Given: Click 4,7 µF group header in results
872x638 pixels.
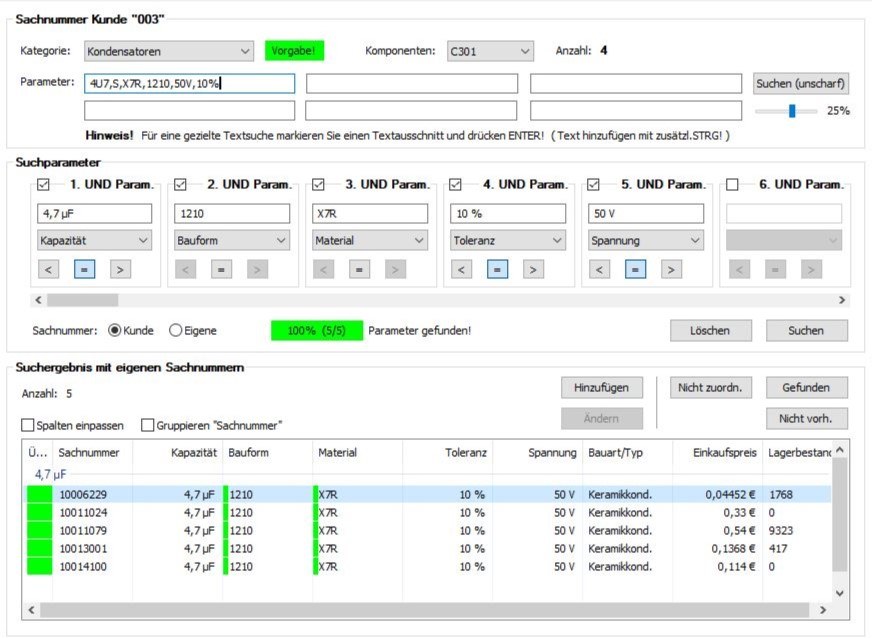Looking at the screenshot, I should 51,474.
